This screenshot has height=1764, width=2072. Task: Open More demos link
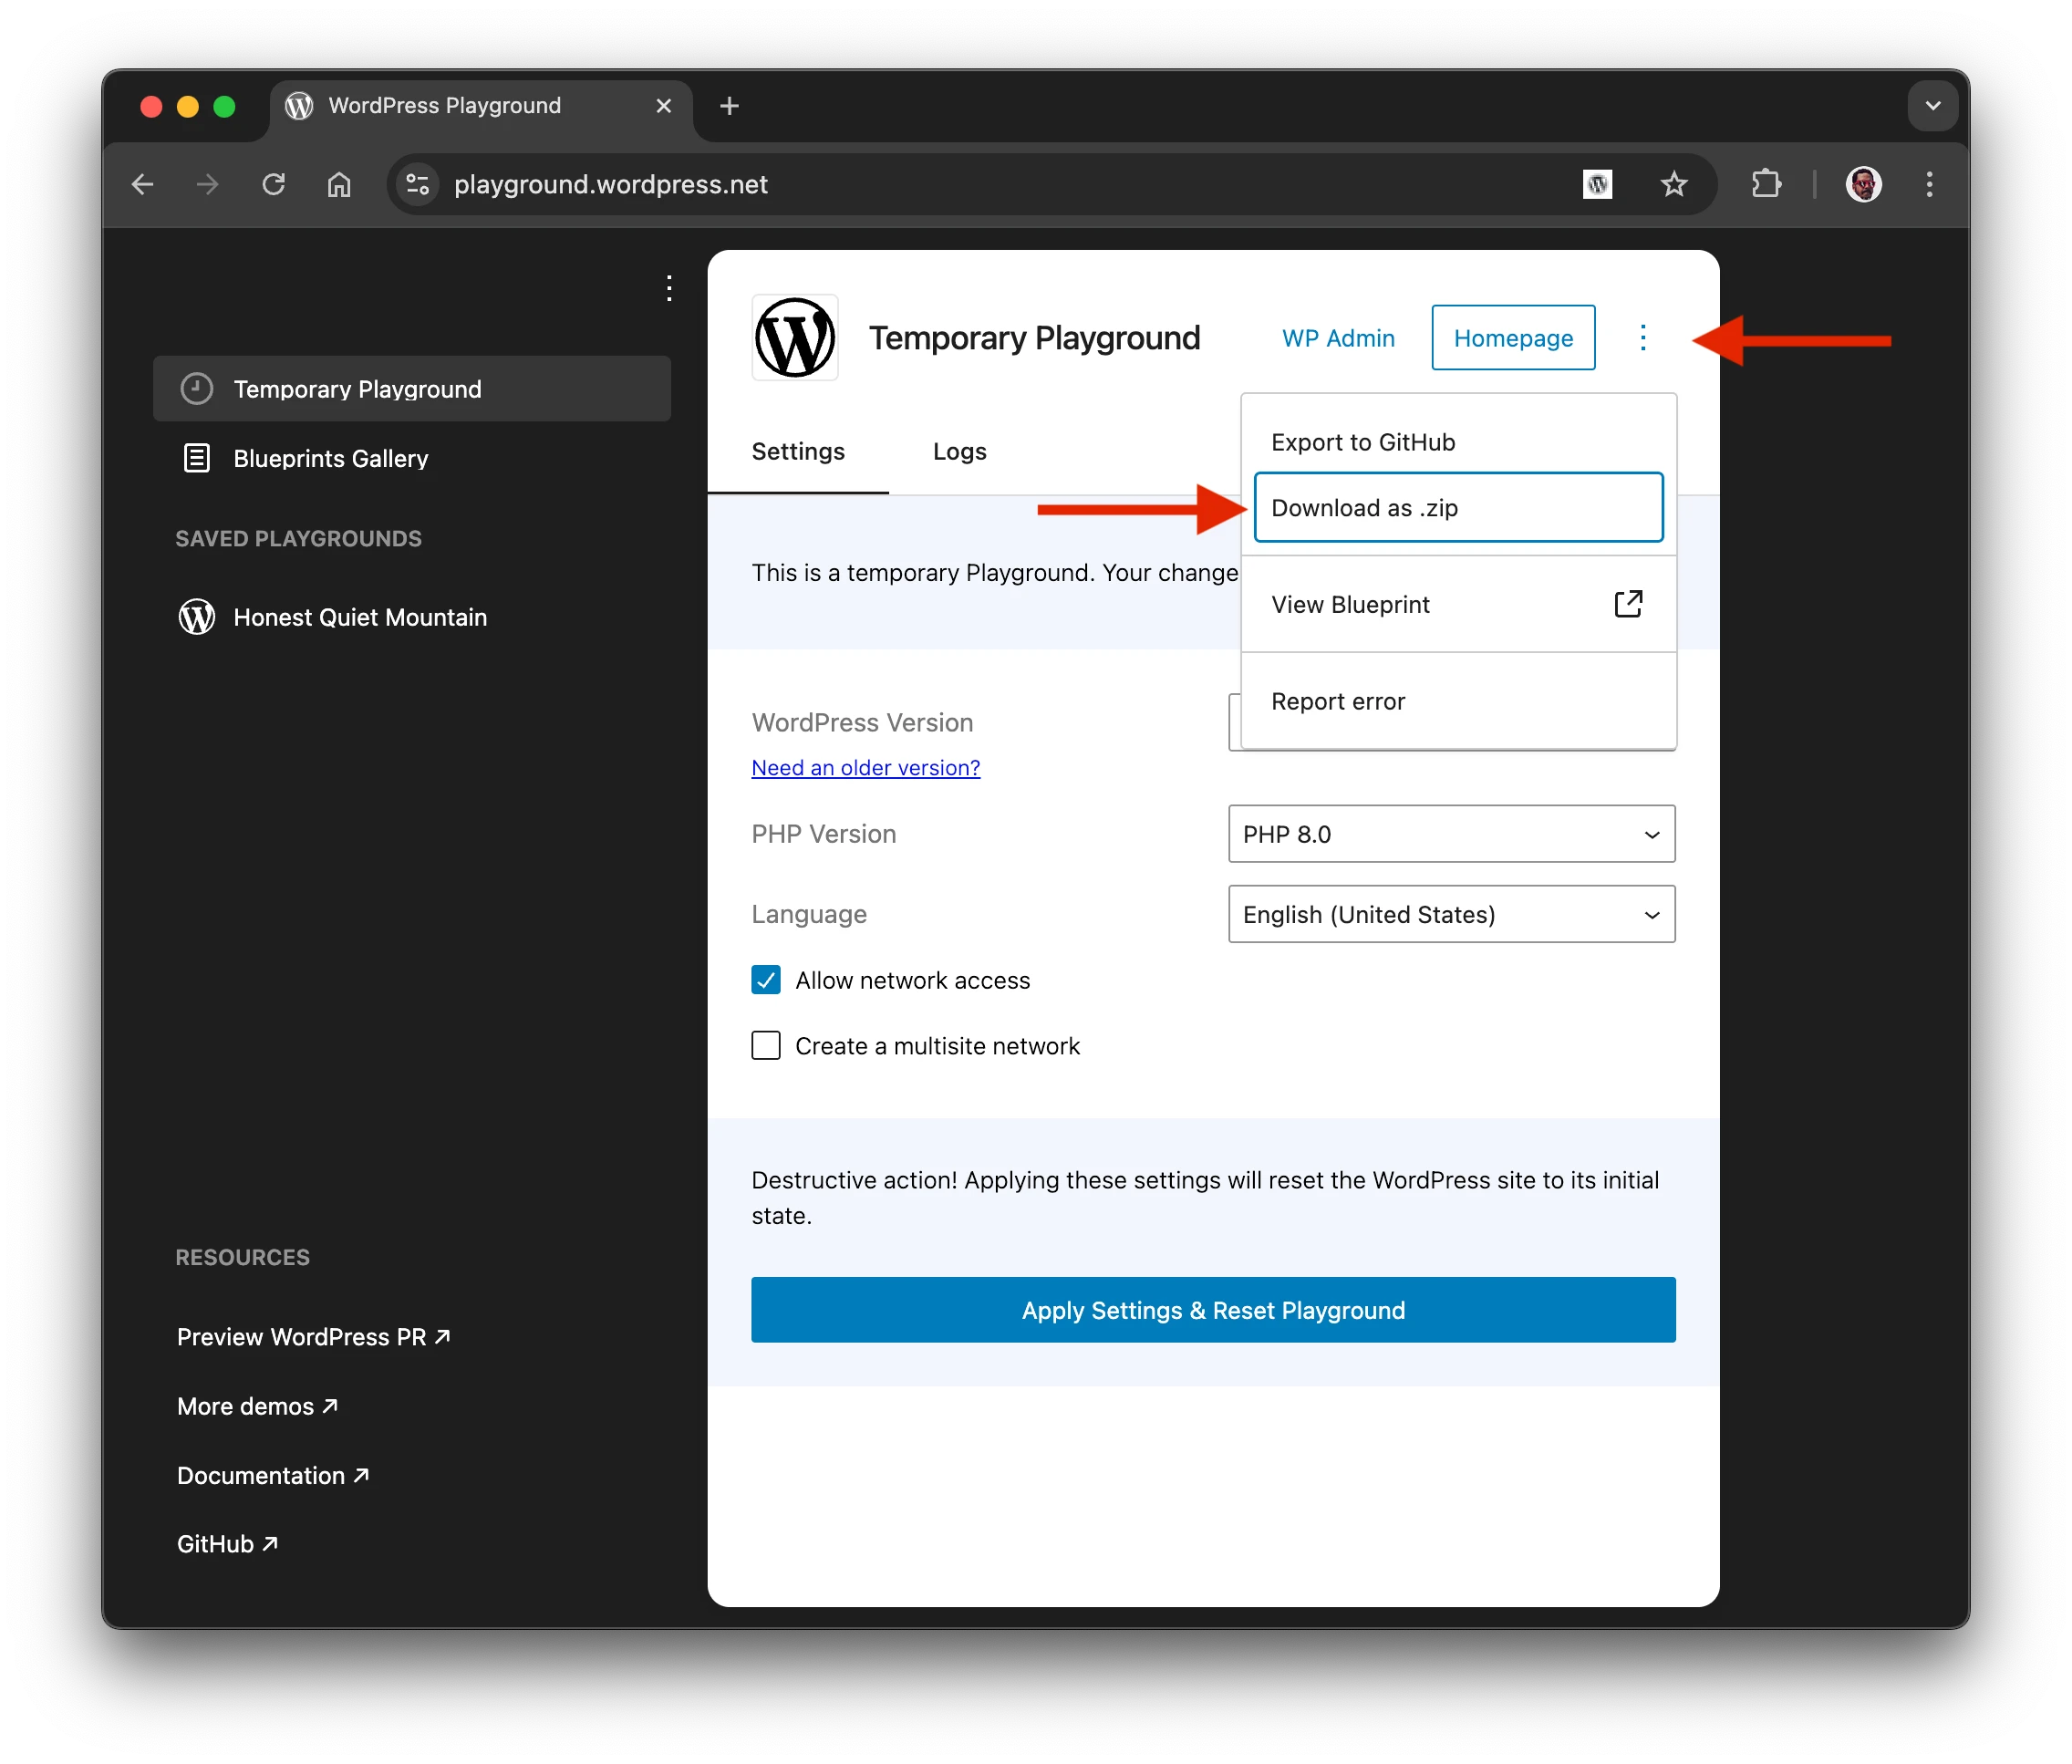[257, 1406]
